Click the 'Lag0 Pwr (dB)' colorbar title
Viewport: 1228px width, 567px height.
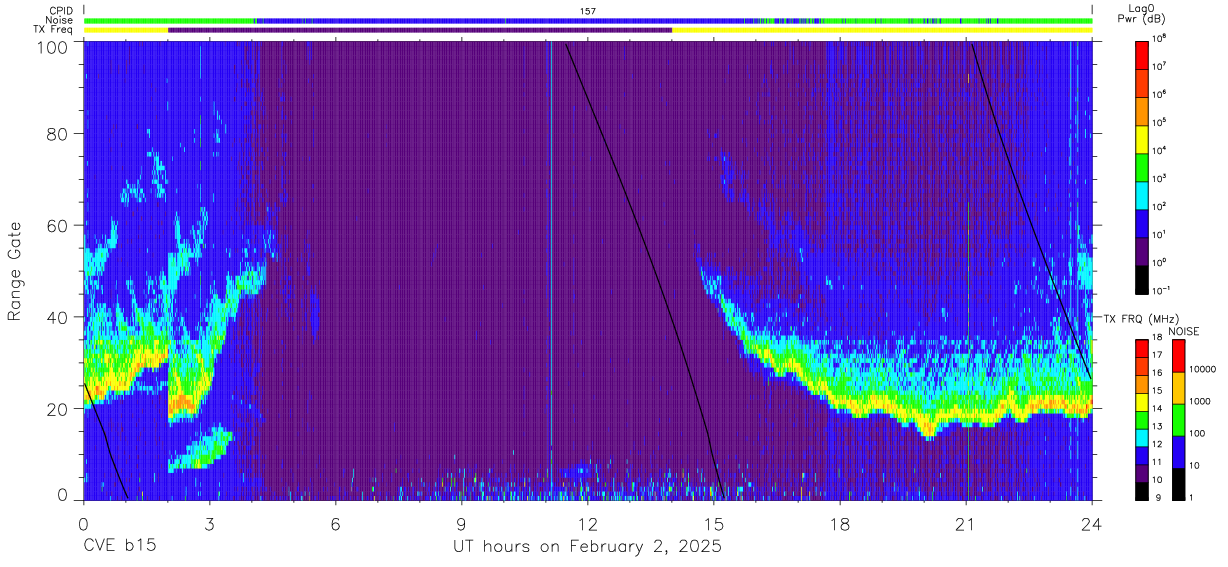click(1144, 14)
